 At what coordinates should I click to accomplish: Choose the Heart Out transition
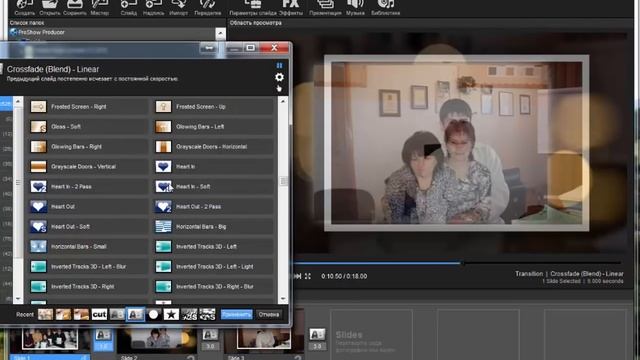[88, 207]
